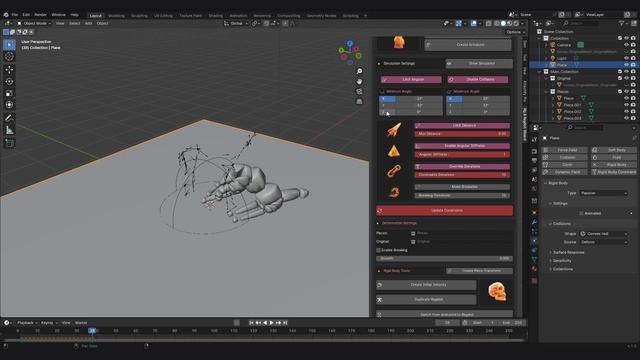Viewport: 640px width, 360px height.
Task: Click the navigation axis gizmo
Action: [x=350, y=52]
